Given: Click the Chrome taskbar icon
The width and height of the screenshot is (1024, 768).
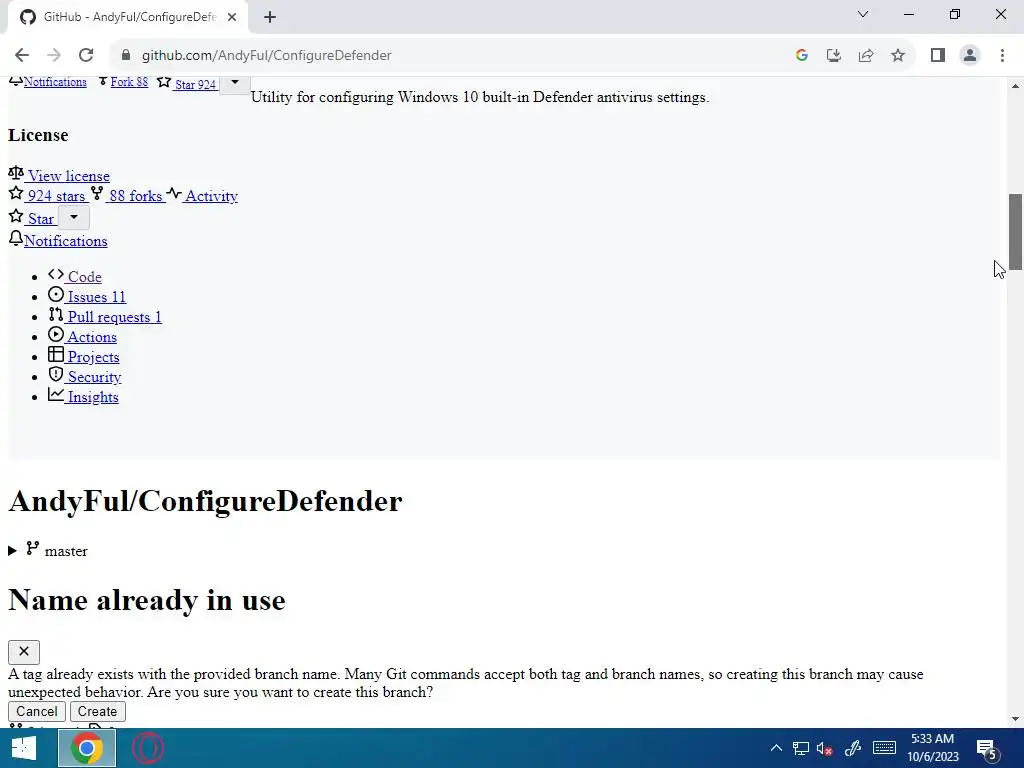Looking at the screenshot, I should point(87,748).
